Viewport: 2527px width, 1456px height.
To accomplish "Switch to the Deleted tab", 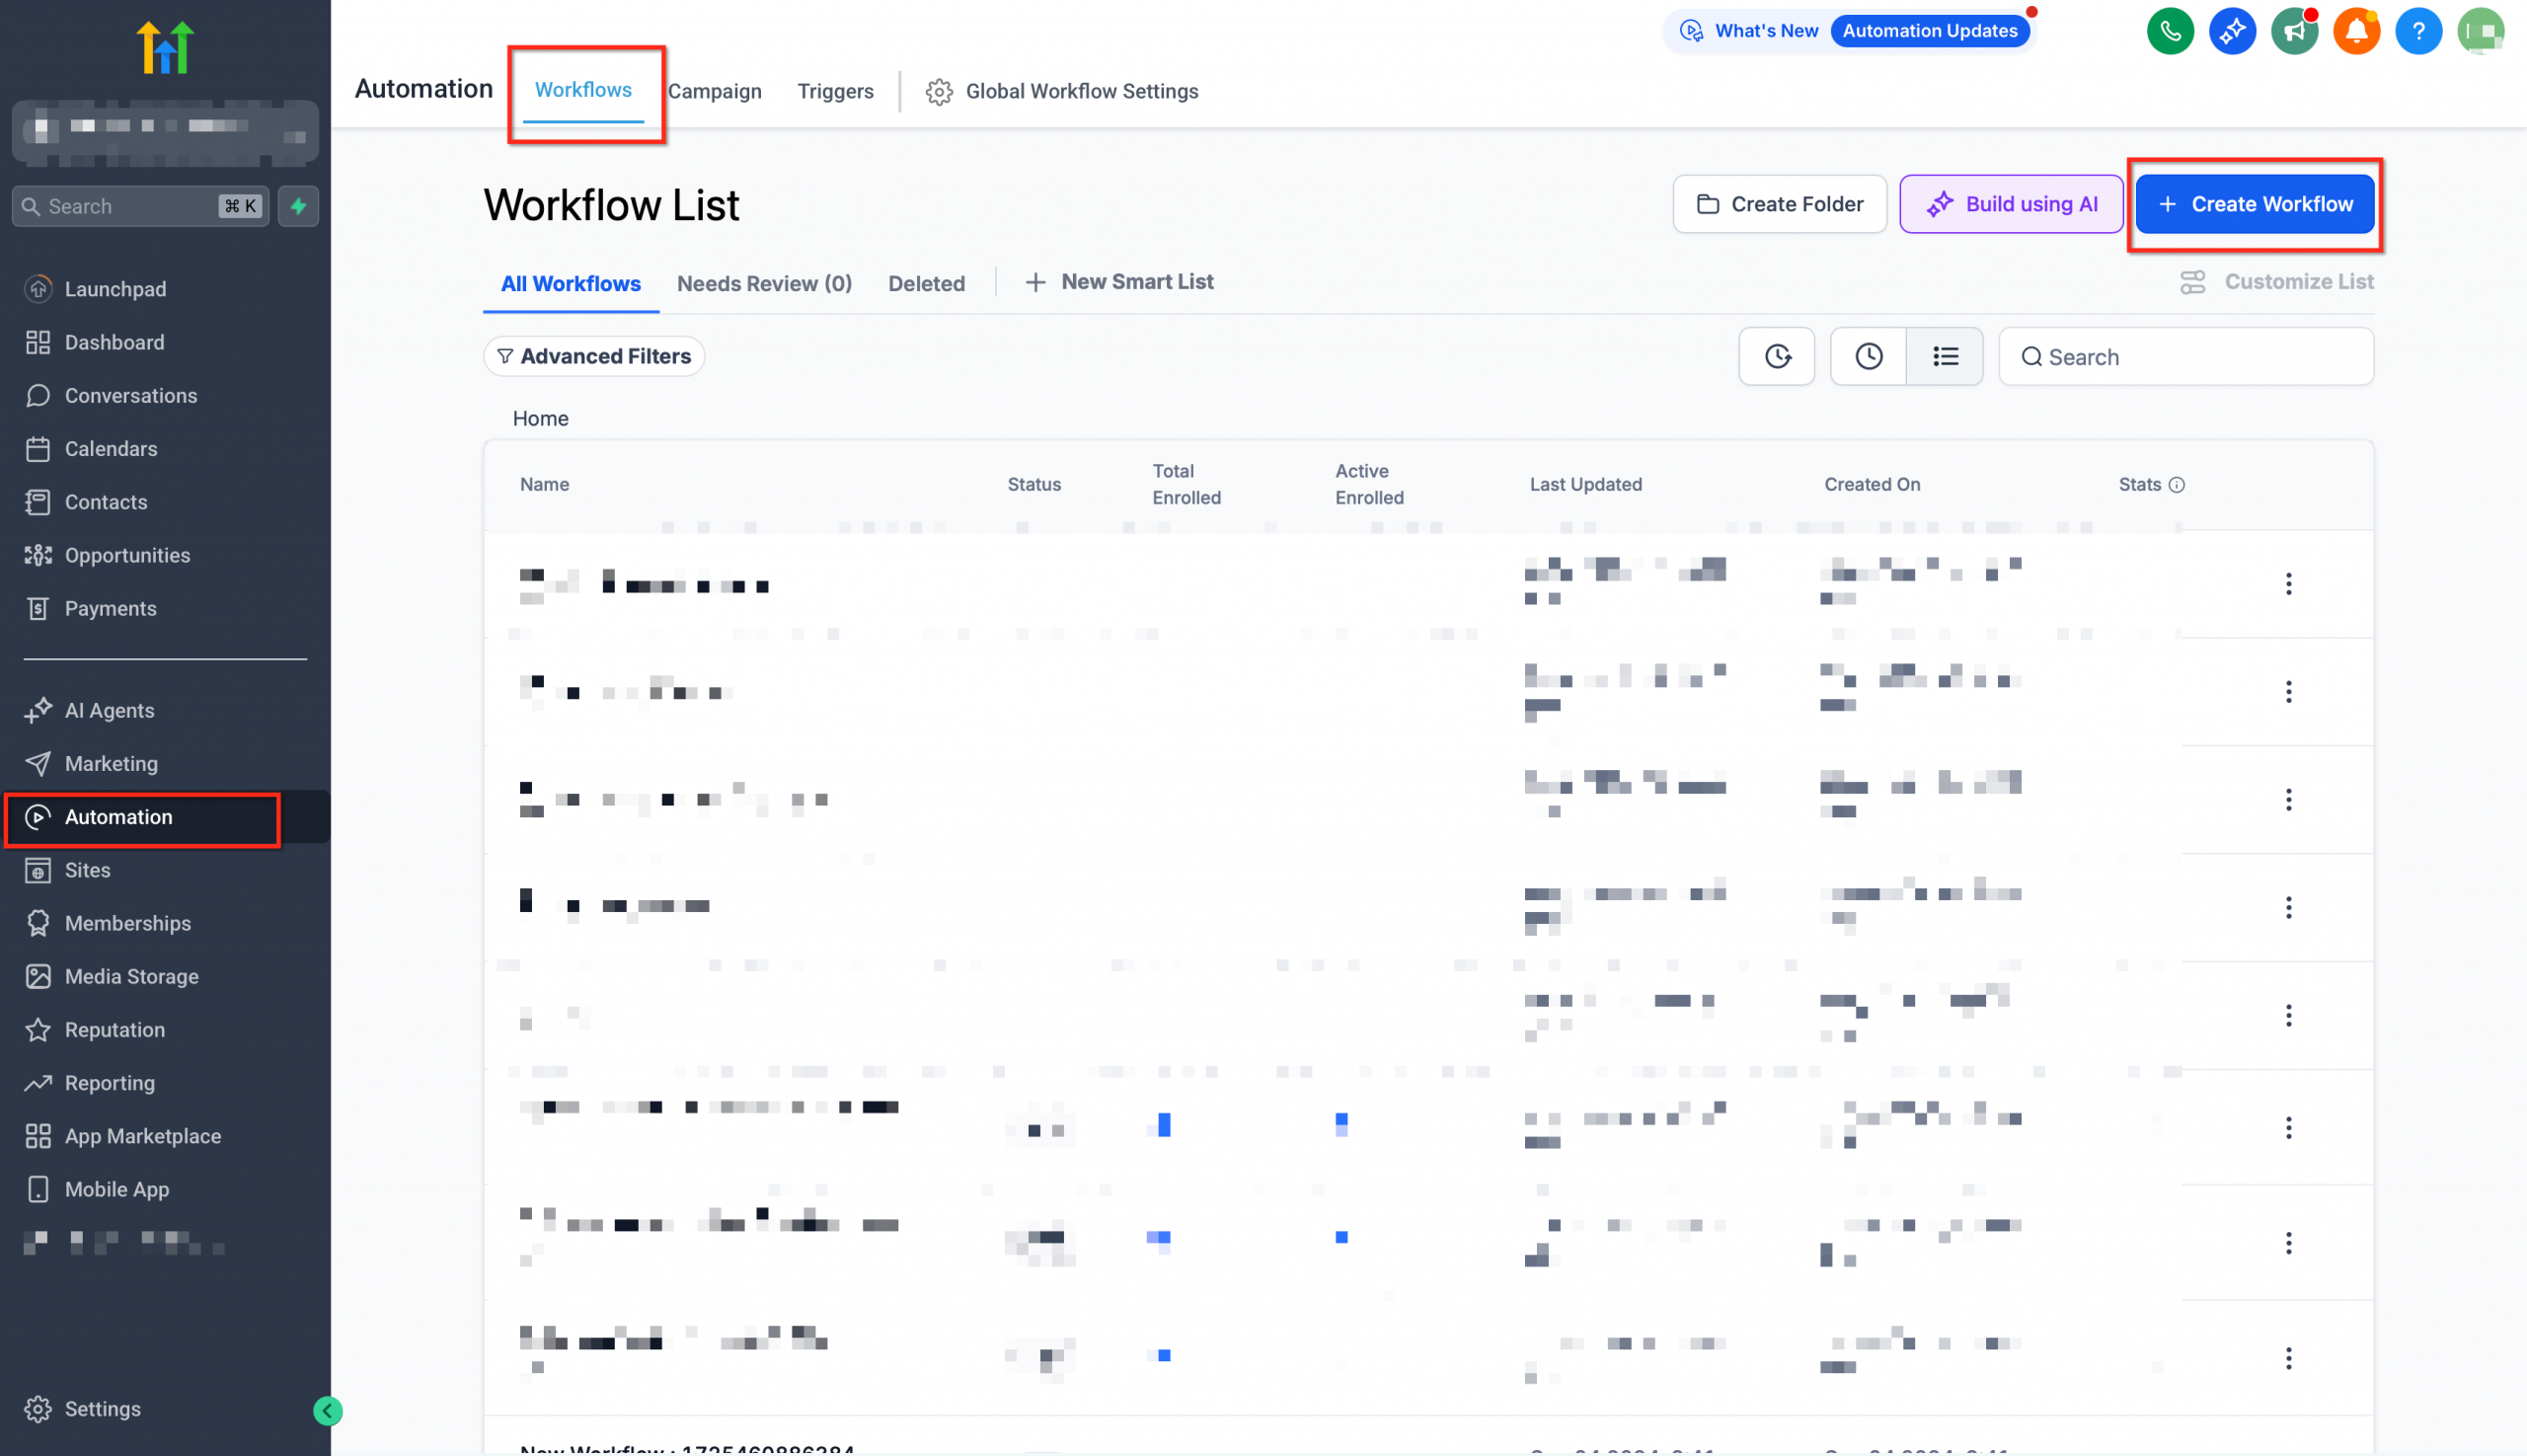I will [926, 283].
